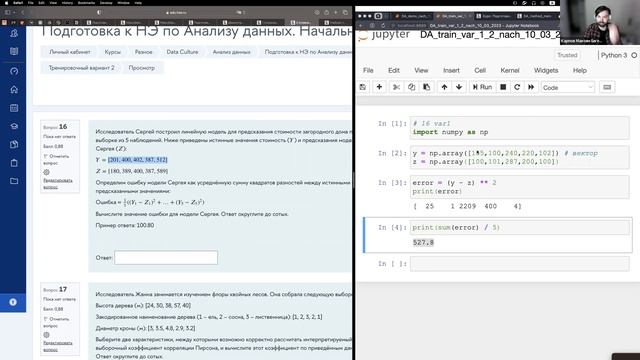640x360 pixels.
Task: Click the documents icon in the blue sidebar
Action: [x=14, y=144]
